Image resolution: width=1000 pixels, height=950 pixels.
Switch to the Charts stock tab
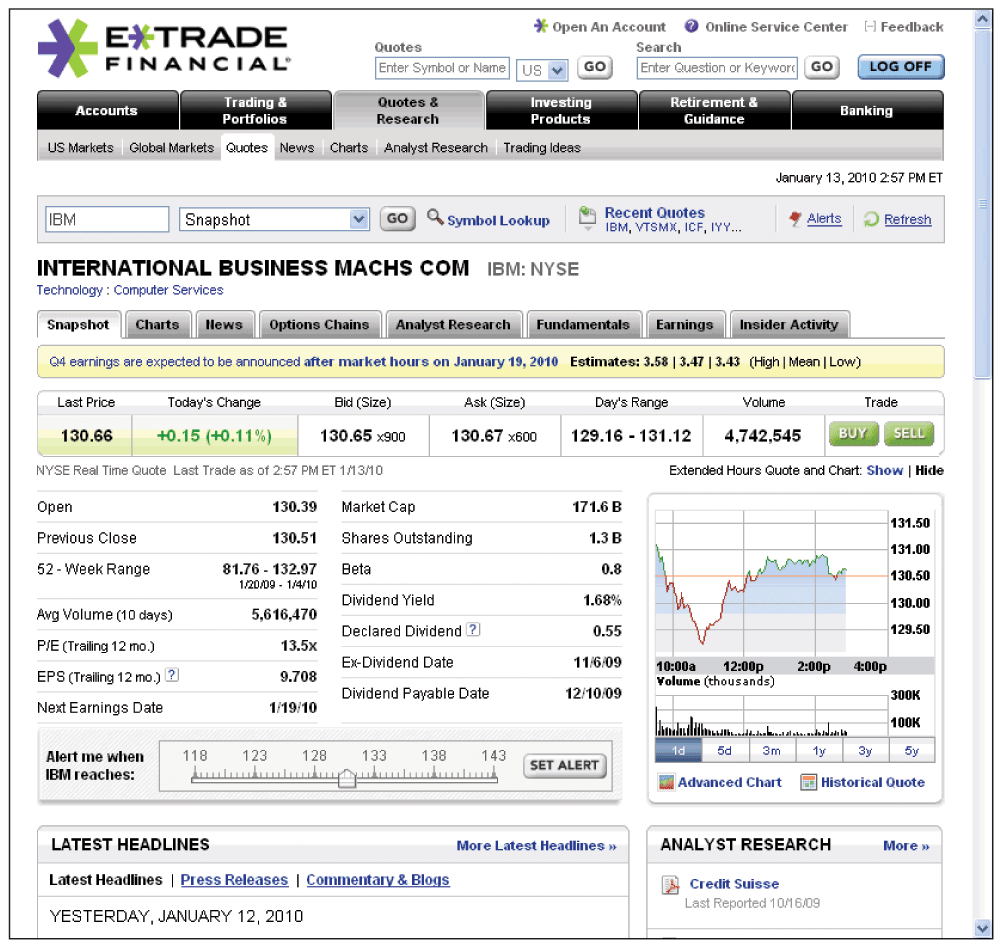click(x=158, y=325)
